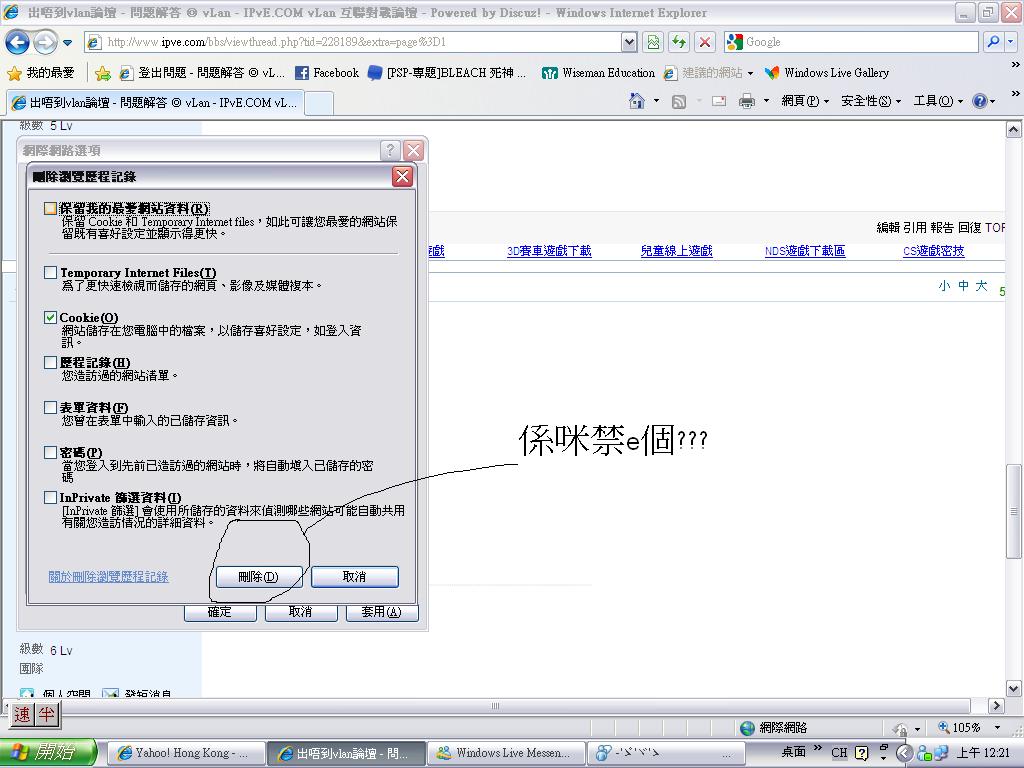Click the IE Back navigation button

tap(18, 42)
